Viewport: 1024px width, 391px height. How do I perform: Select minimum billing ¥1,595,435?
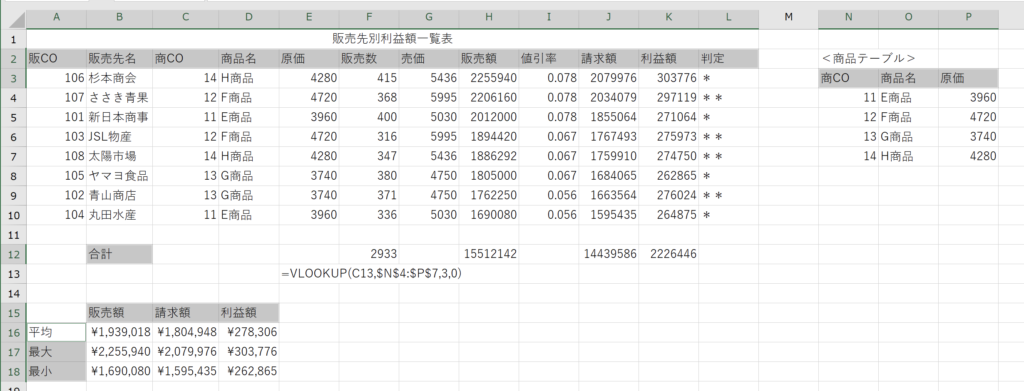click(x=185, y=371)
